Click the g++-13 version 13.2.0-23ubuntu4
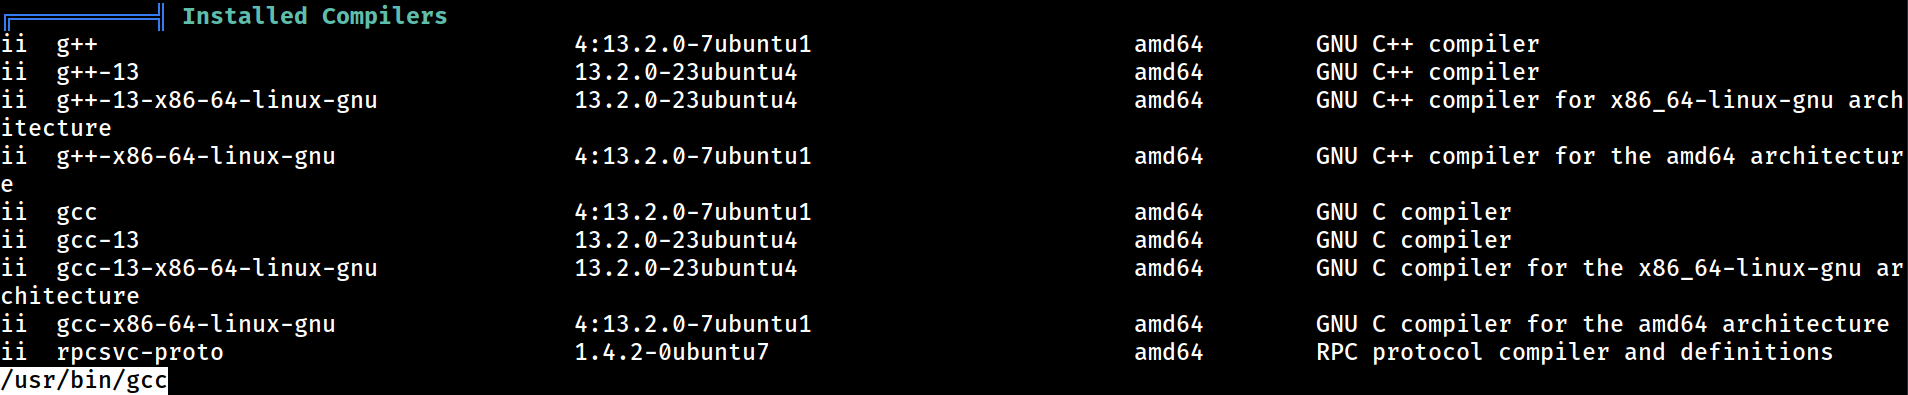1908x395 pixels. point(686,73)
